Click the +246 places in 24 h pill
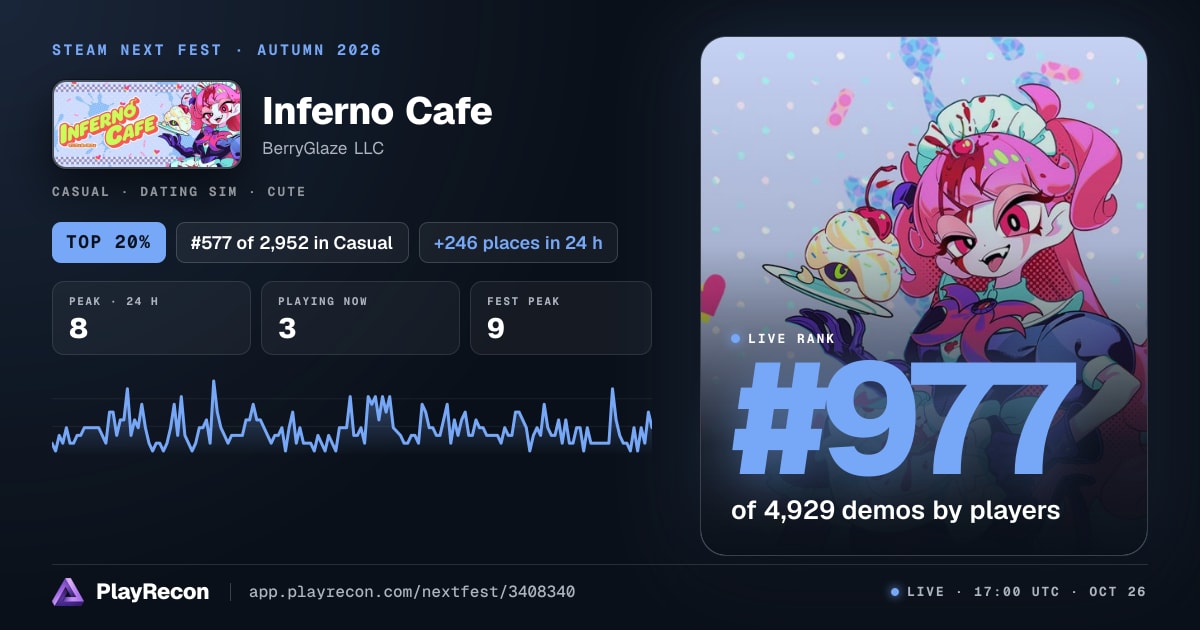This screenshot has height=630, width=1200. pyautogui.click(x=518, y=242)
